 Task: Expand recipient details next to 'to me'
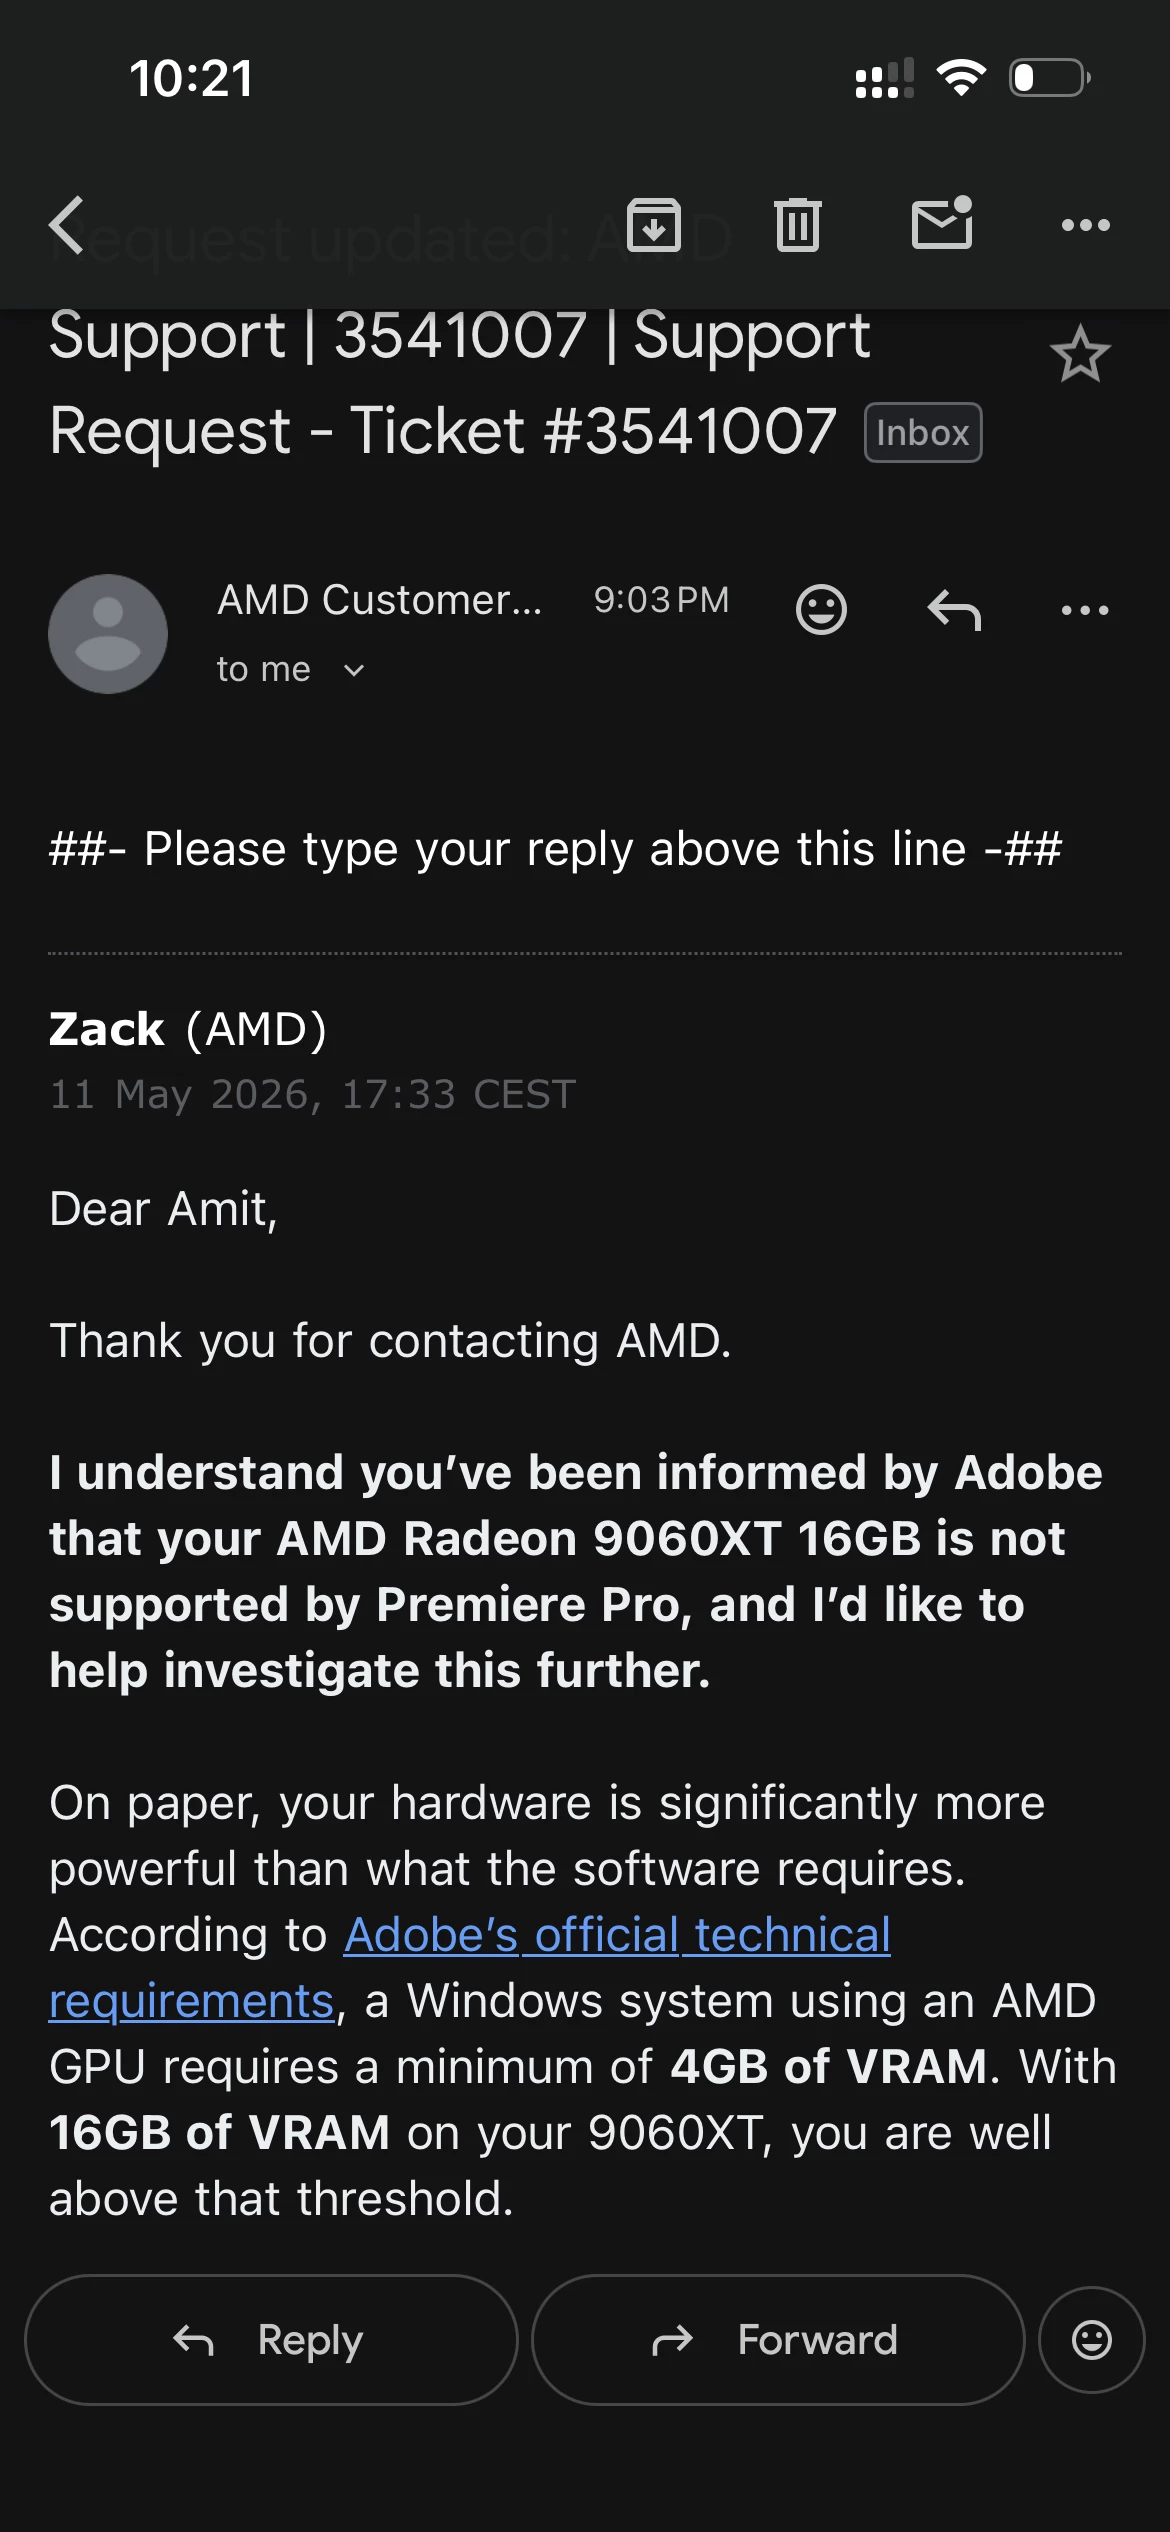(354, 670)
